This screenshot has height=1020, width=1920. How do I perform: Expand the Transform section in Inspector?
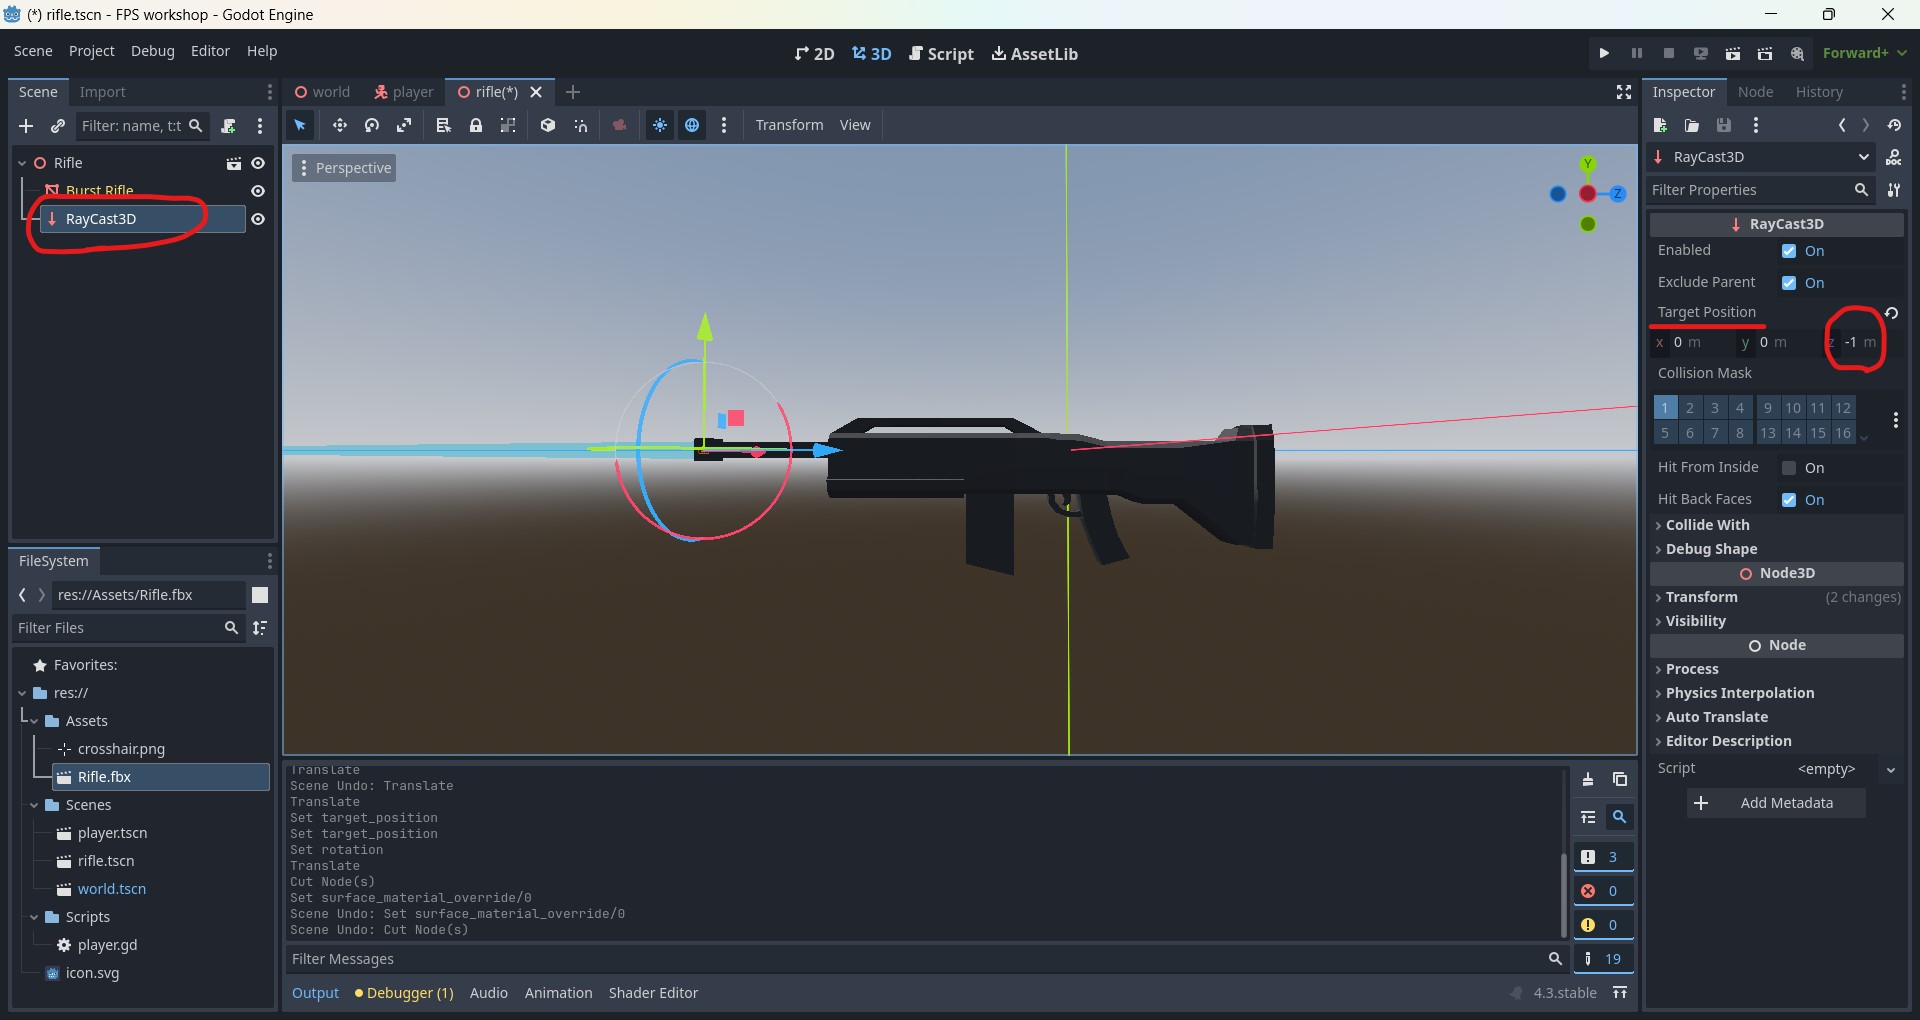(x=1702, y=597)
